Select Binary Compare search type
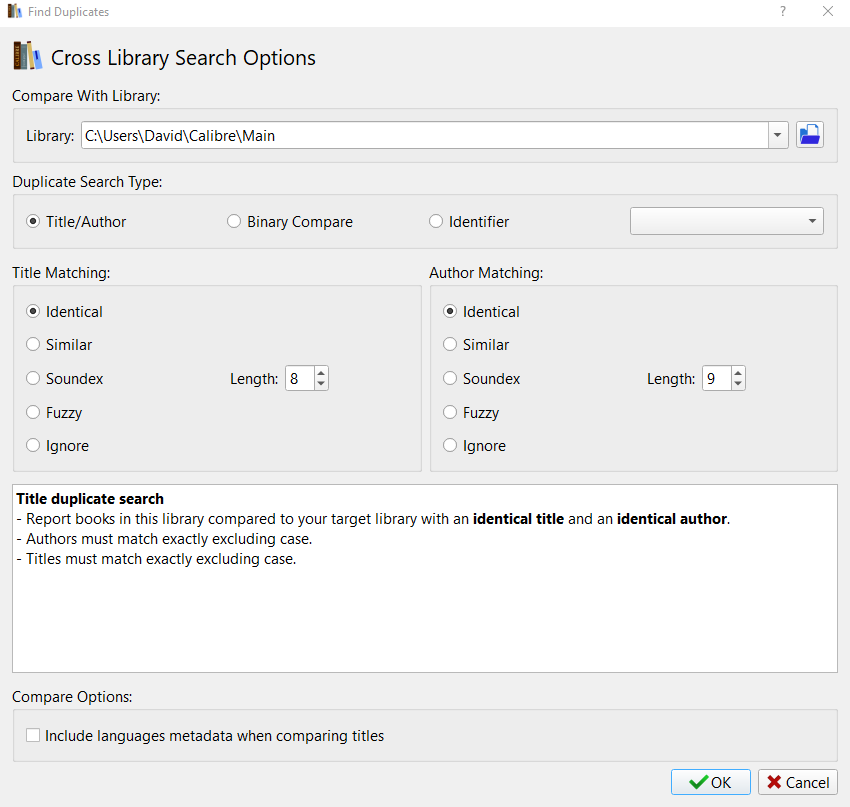 coord(234,222)
